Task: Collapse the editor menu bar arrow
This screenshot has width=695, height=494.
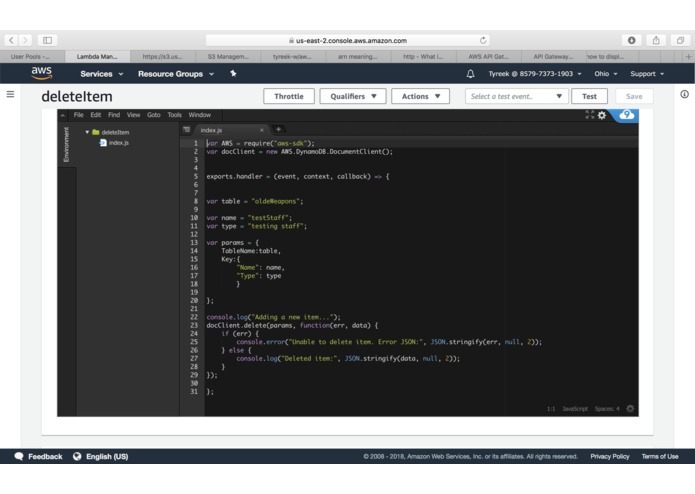Action: coord(63,115)
